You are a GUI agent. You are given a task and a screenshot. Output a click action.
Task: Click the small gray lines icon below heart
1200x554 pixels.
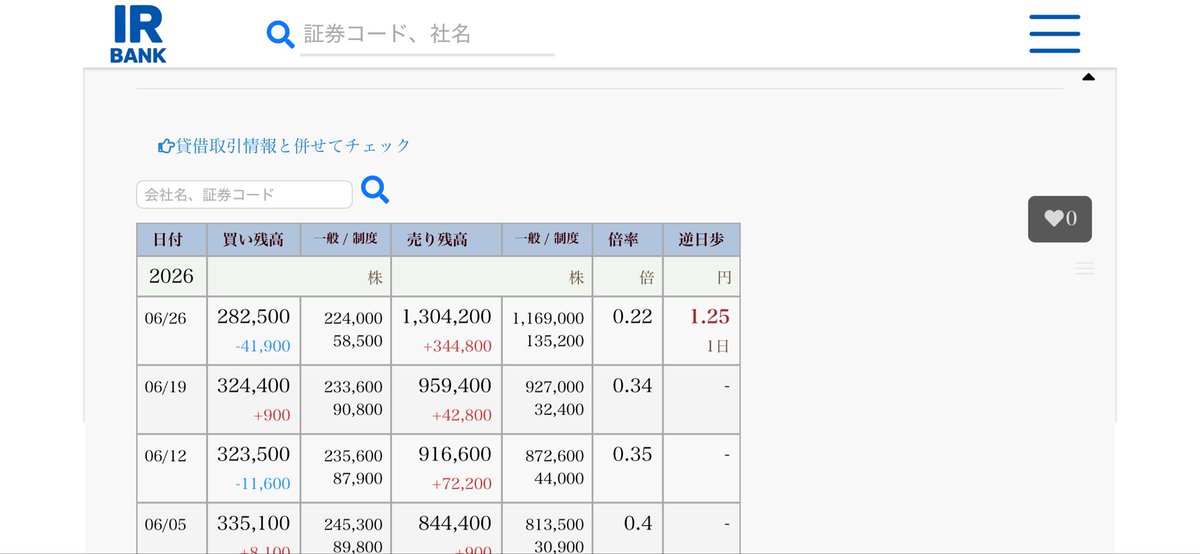pos(1084,268)
